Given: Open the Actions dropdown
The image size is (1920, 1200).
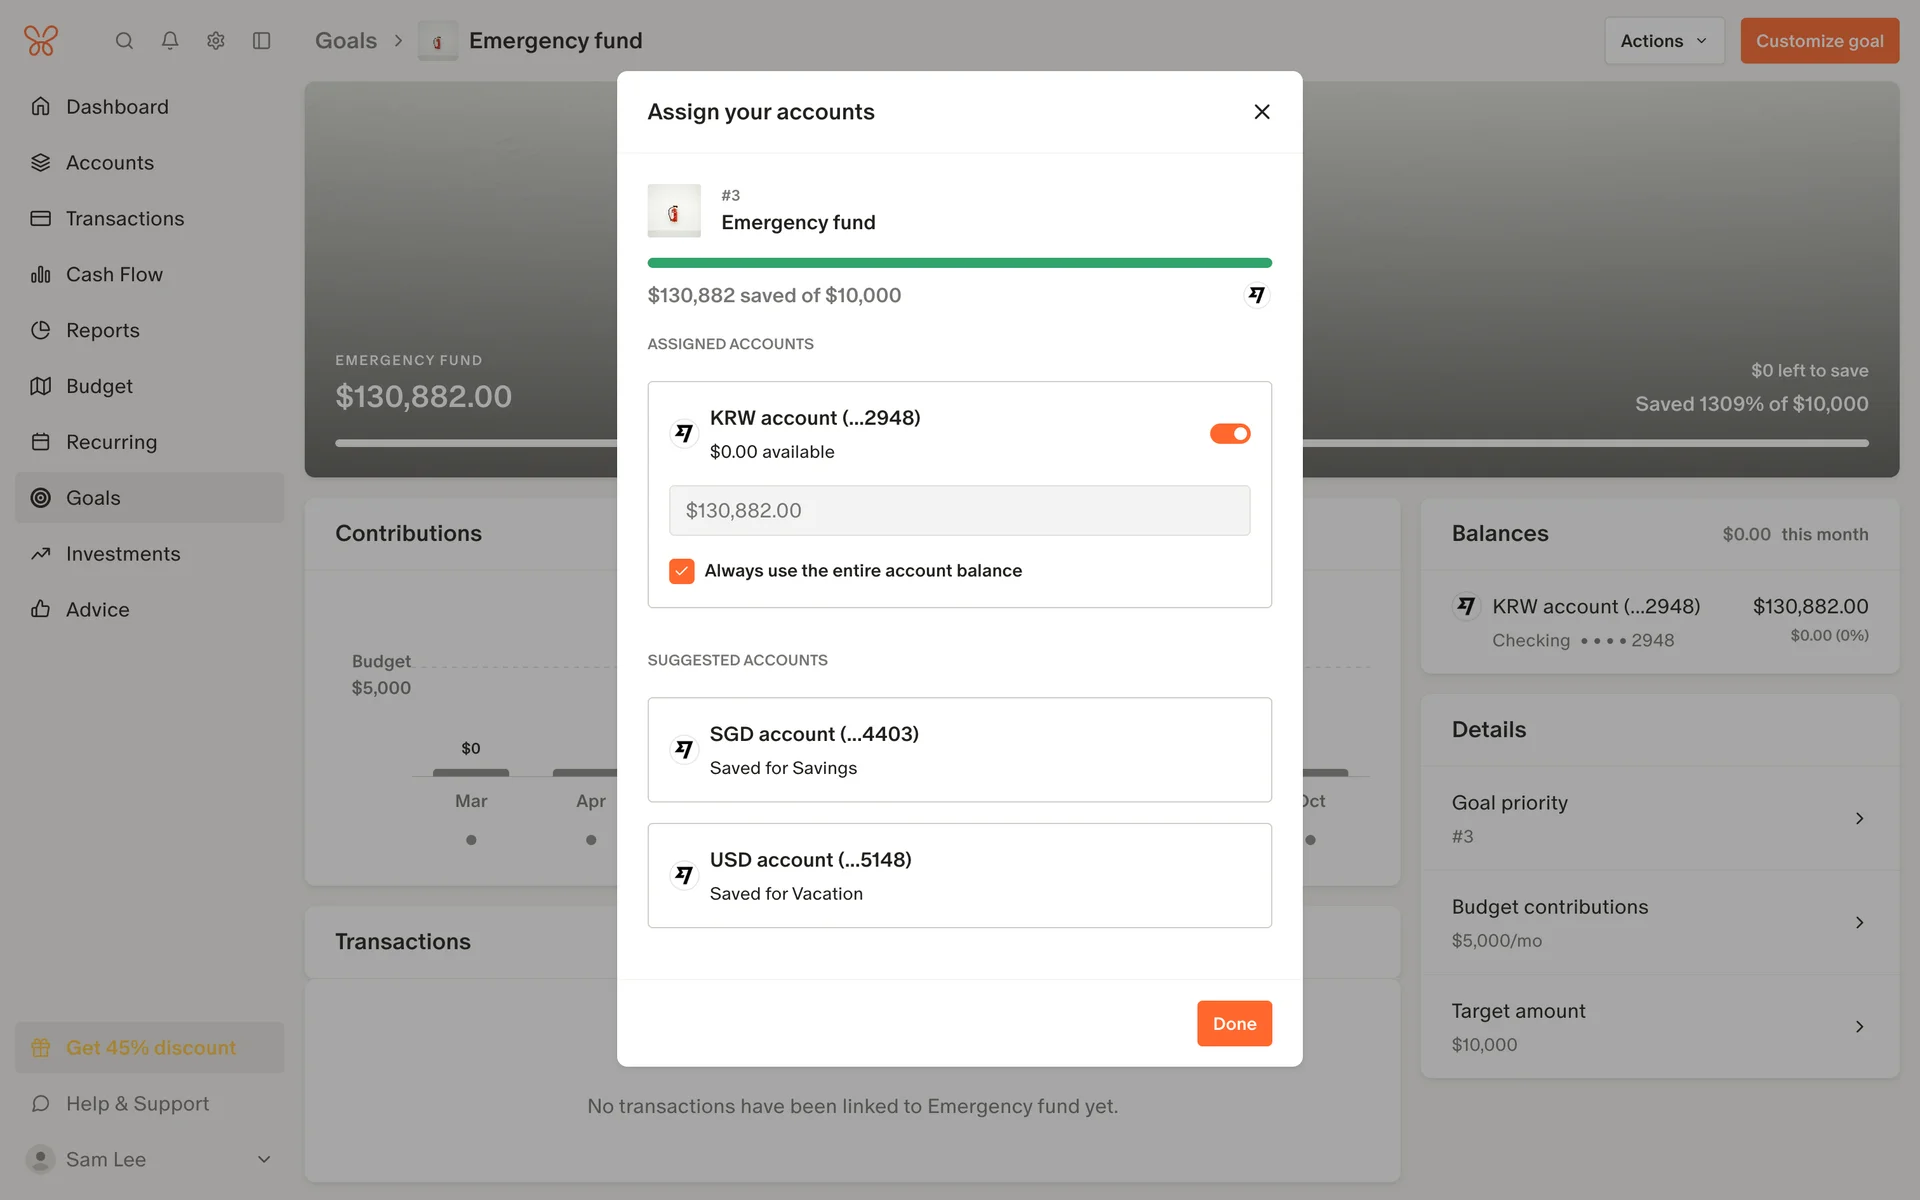Looking at the screenshot, I should [x=1663, y=41].
